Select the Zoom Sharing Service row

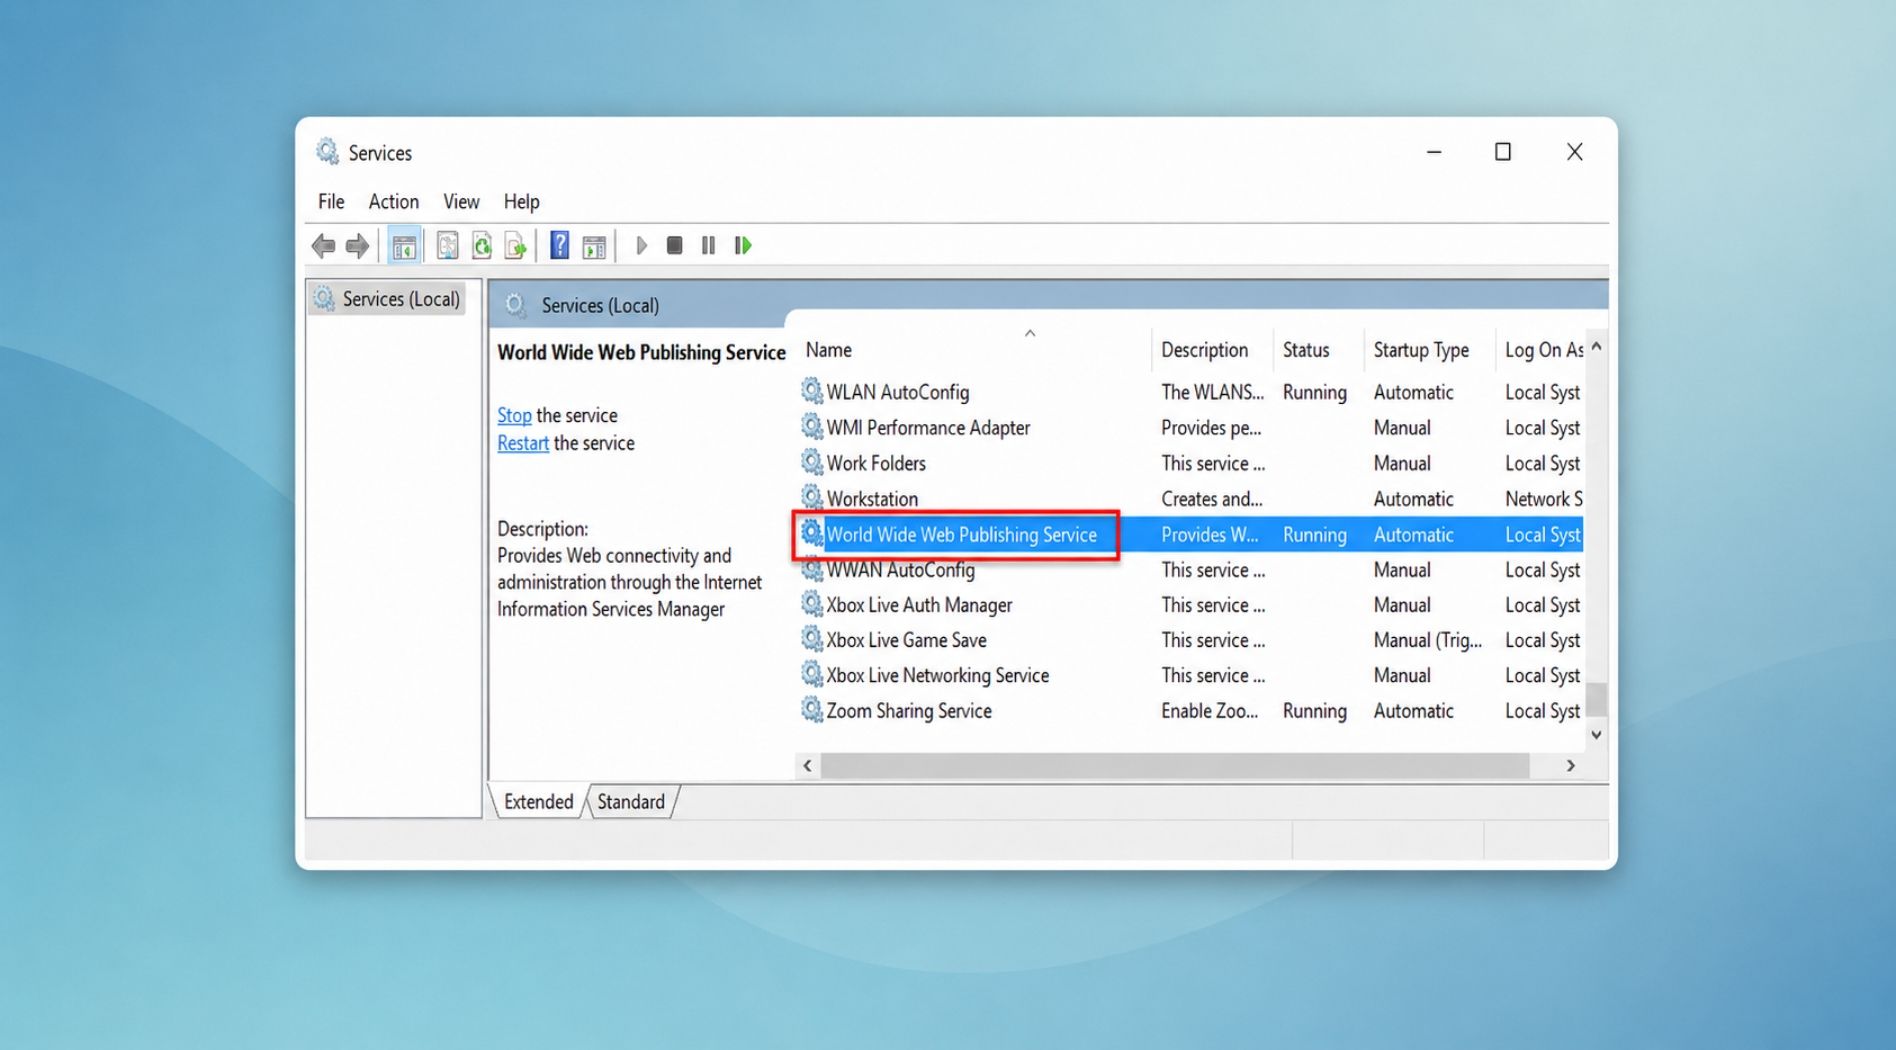1190,711
